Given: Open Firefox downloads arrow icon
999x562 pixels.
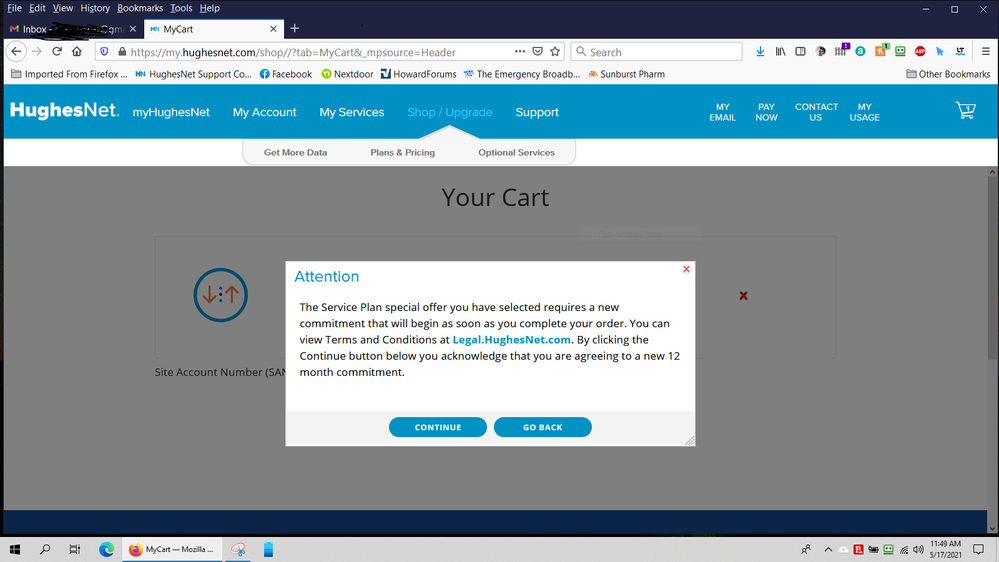Looking at the screenshot, I should pyautogui.click(x=760, y=52).
